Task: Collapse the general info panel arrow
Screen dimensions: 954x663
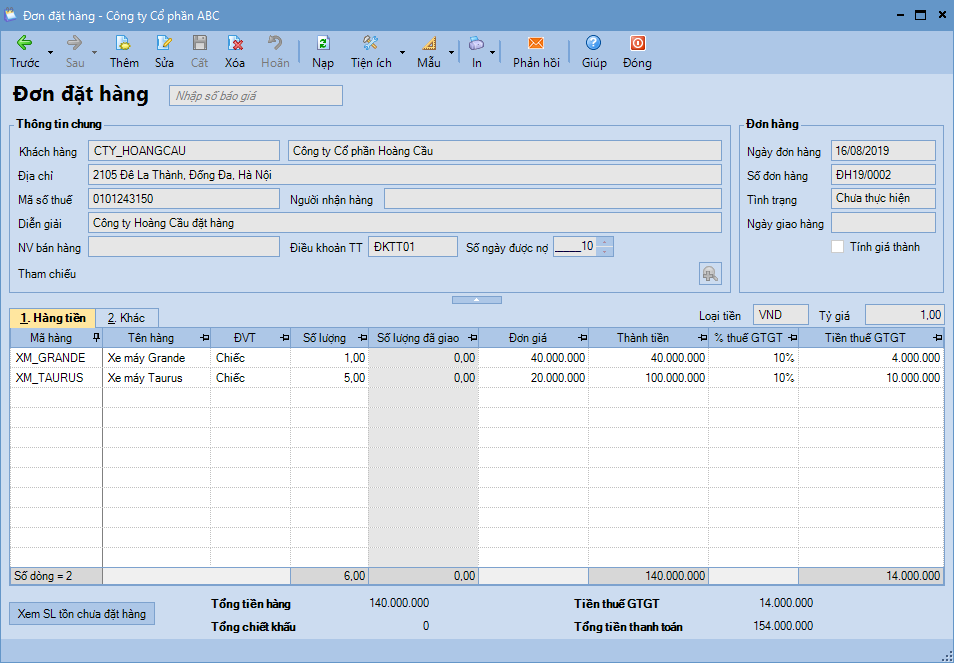Action: coord(477,299)
